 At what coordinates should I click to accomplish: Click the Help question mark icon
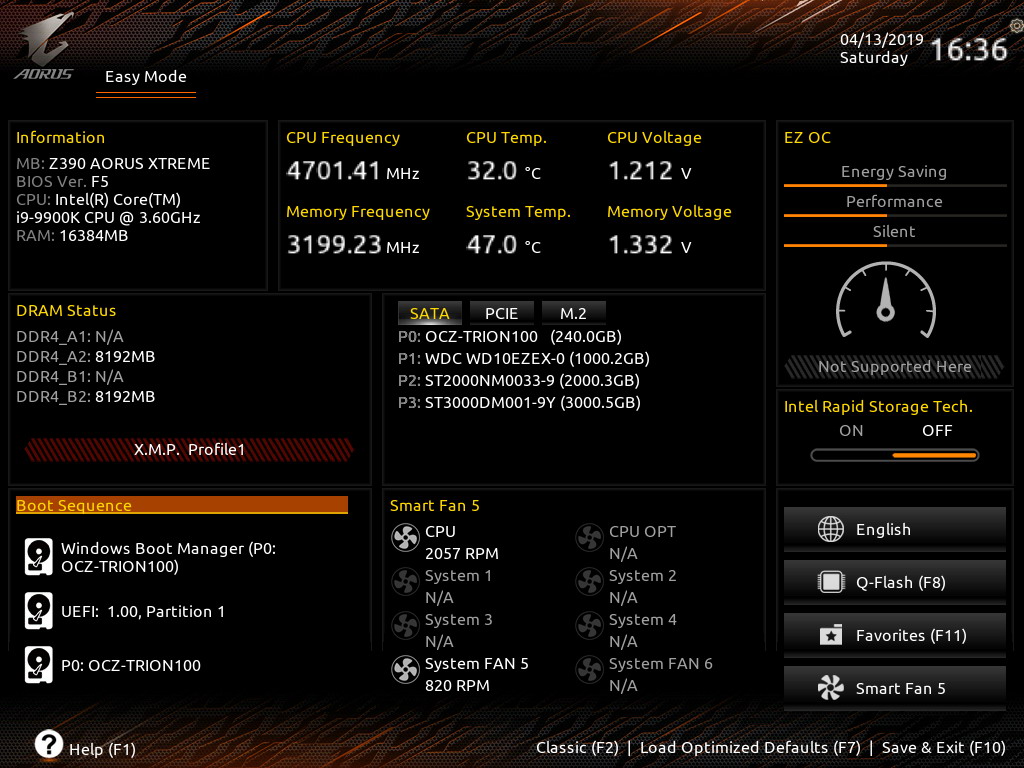pos(48,744)
